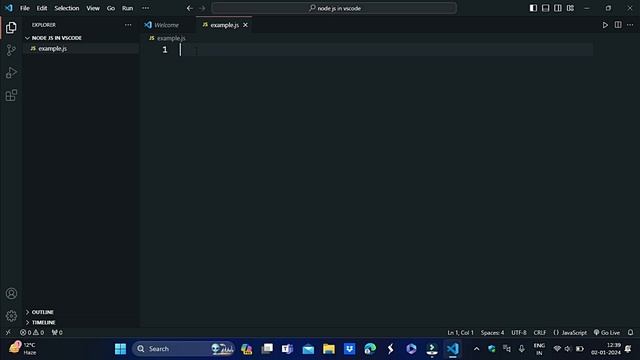Image resolution: width=640 pixels, height=360 pixels.
Task: Go back with the left navigation arrow
Action: tap(190, 8)
